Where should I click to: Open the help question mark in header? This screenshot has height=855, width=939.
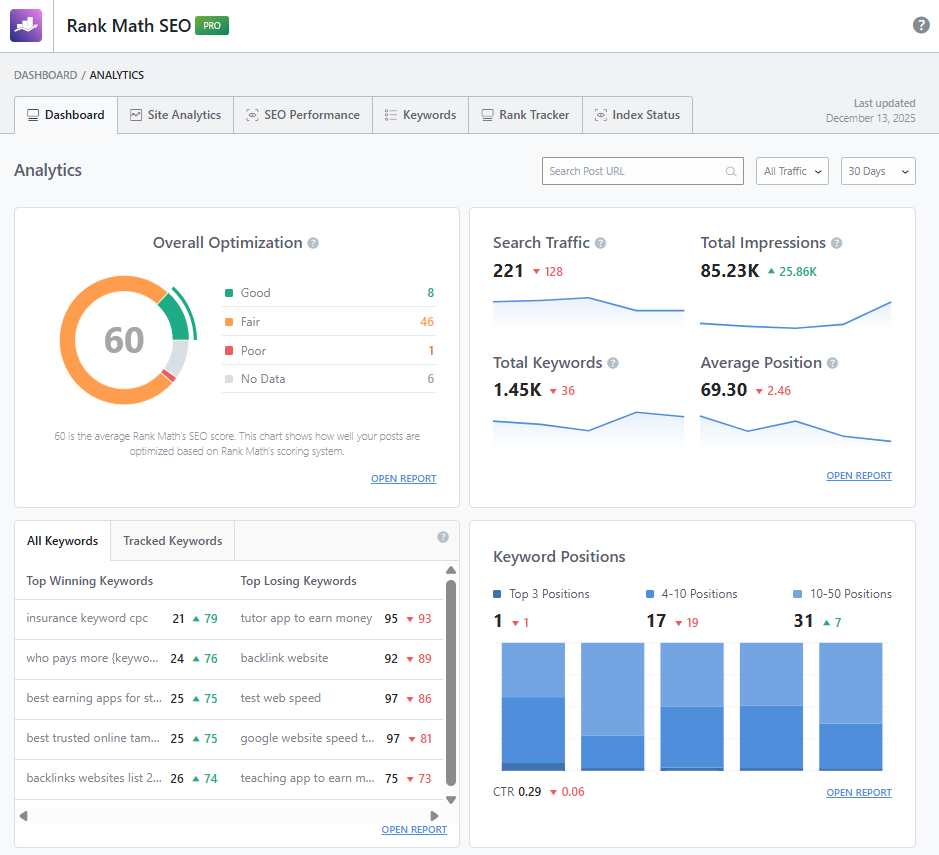pos(920,25)
